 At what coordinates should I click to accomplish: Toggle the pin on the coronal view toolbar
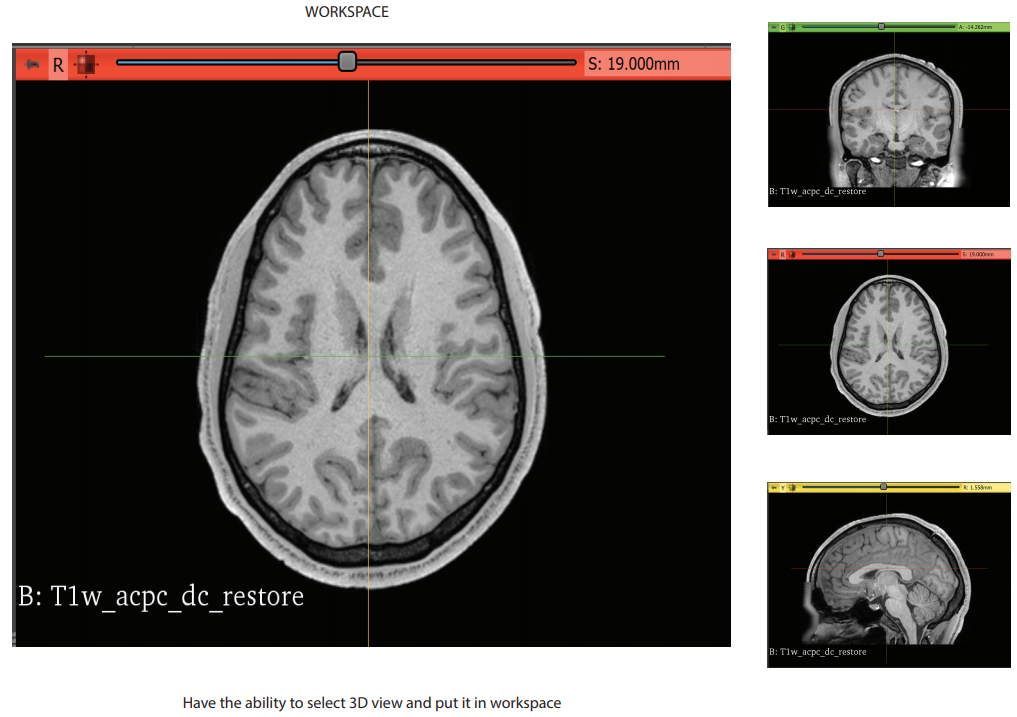click(774, 26)
